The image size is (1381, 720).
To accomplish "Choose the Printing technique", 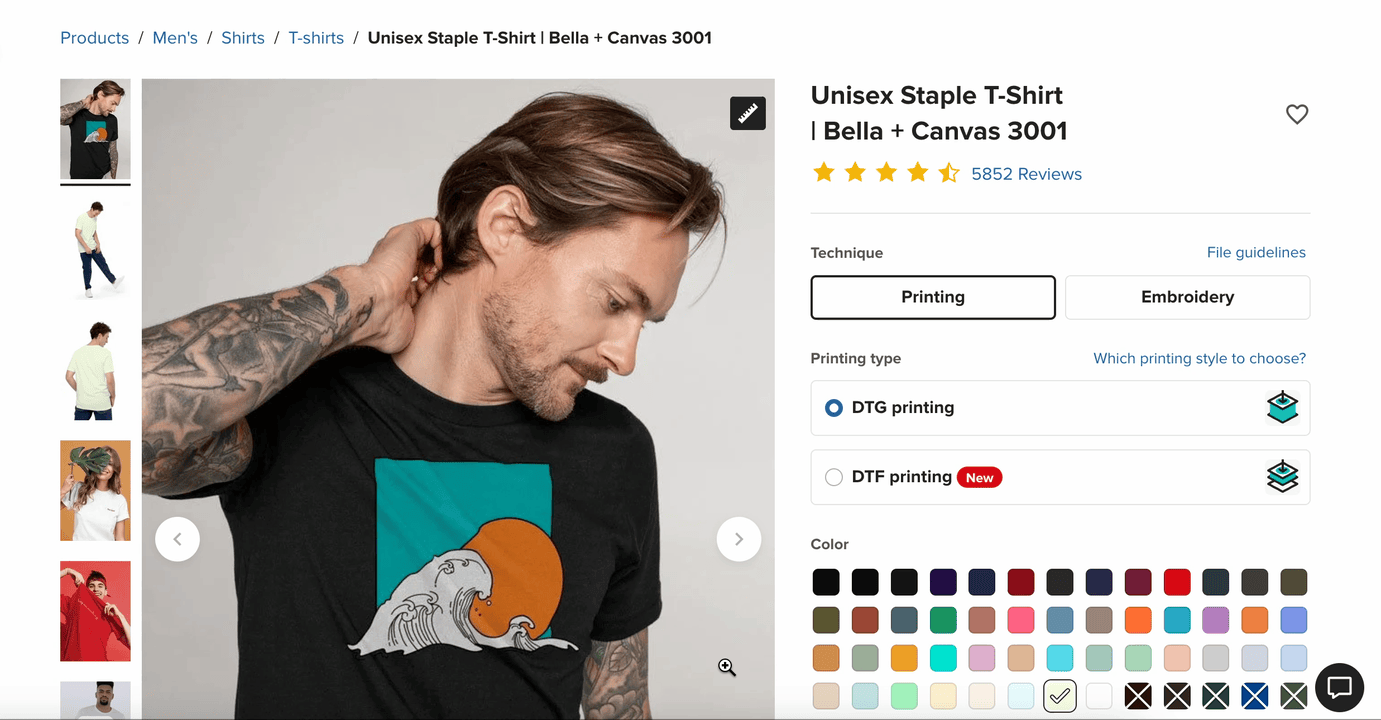I will tap(933, 297).
